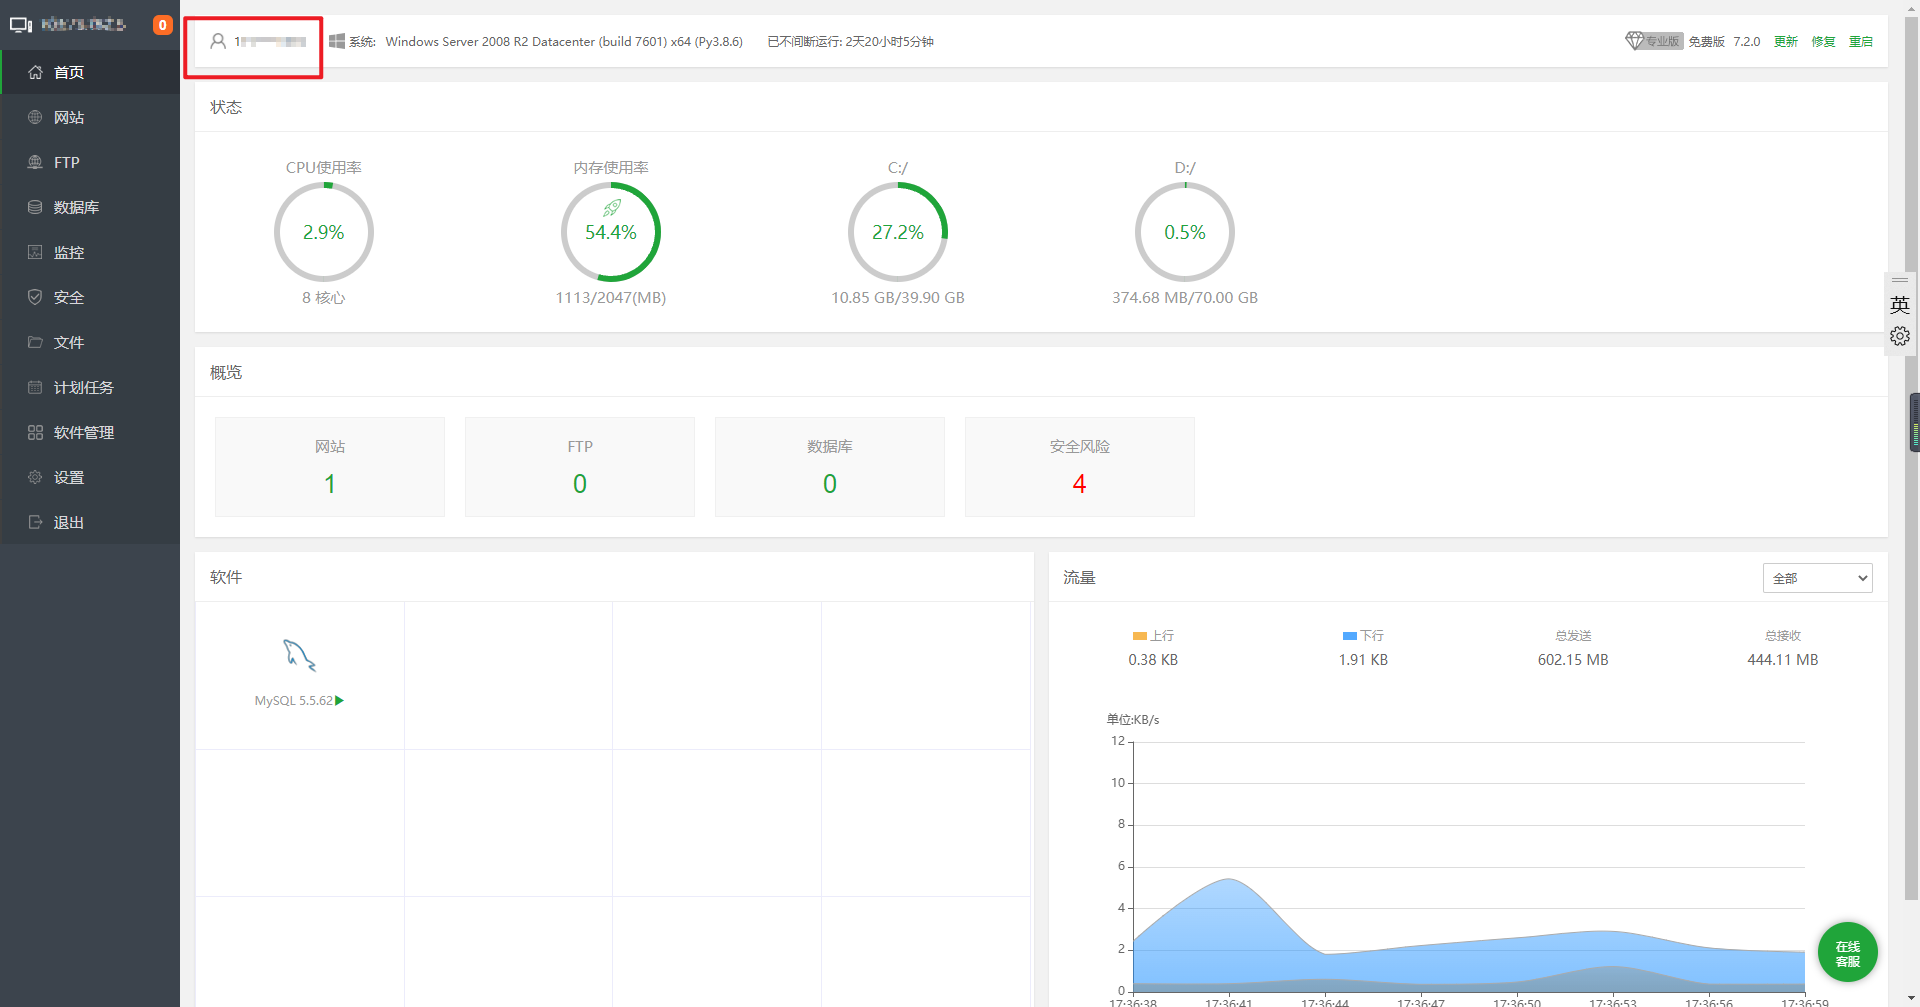Image resolution: width=1920 pixels, height=1007 pixels.
Task: Open the 数据库 database menu item
Action: [90, 207]
